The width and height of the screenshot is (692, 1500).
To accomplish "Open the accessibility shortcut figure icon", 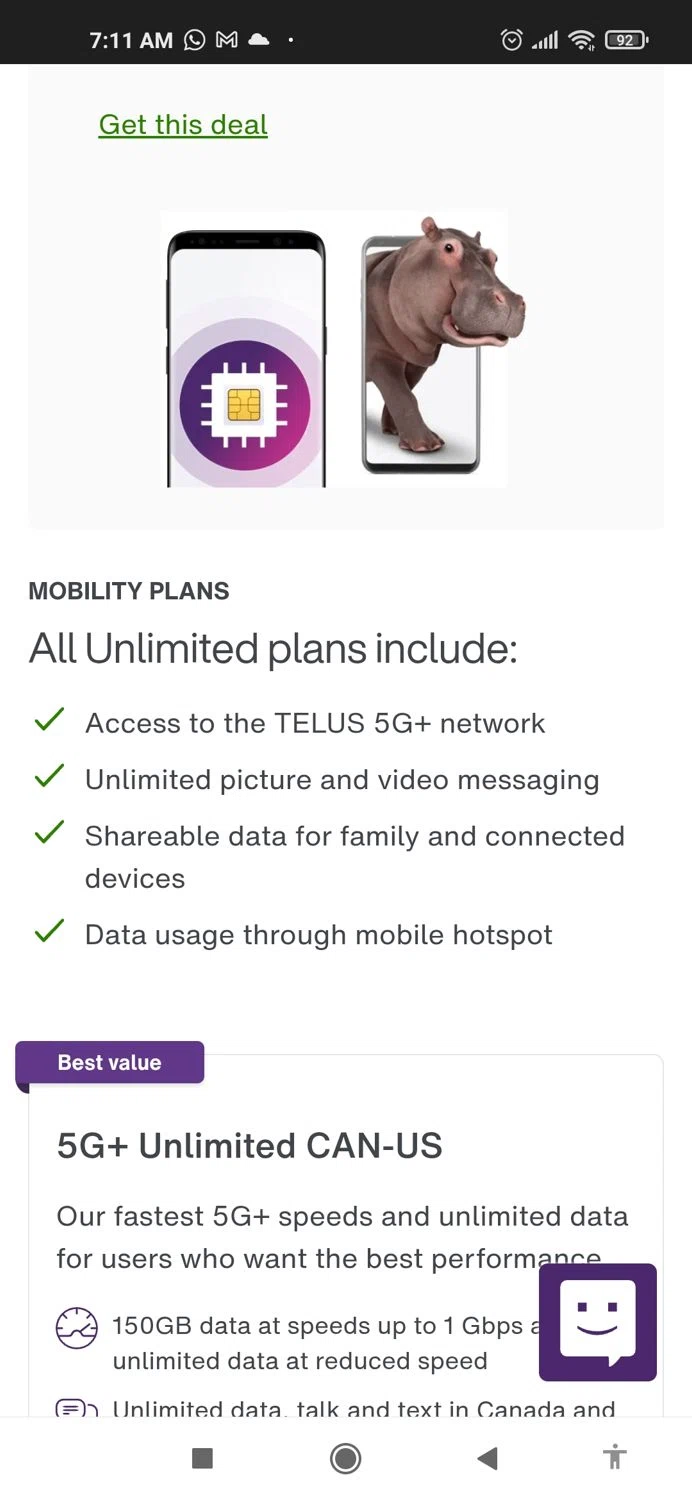I will [615, 1457].
